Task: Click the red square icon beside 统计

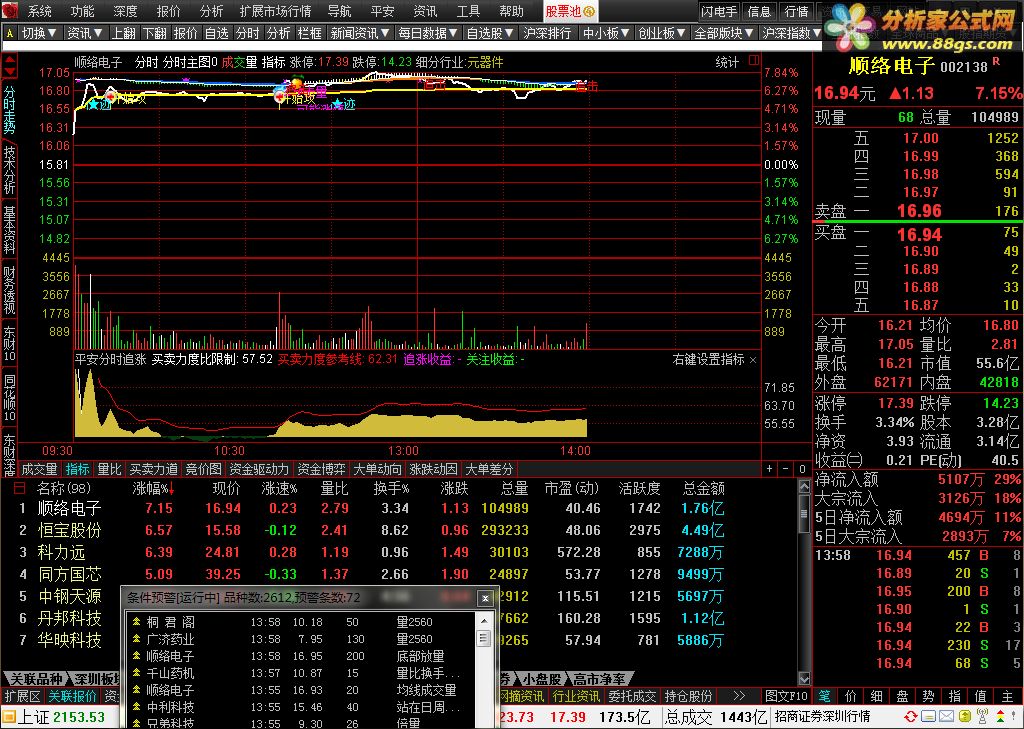Action: 754,61
